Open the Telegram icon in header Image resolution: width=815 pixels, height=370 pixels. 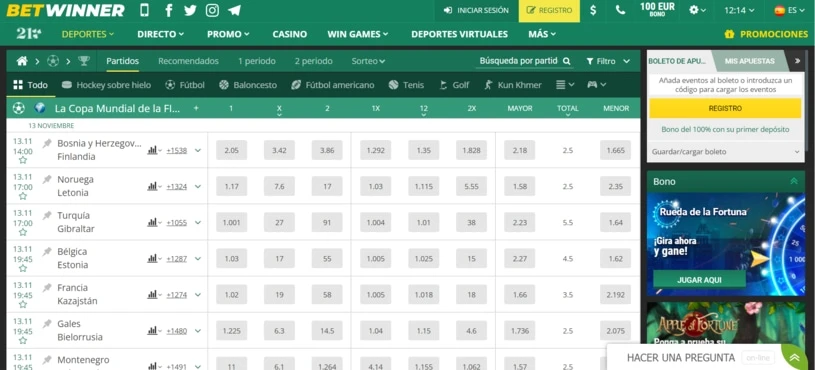pyautogui.click(x=234, y=10)
